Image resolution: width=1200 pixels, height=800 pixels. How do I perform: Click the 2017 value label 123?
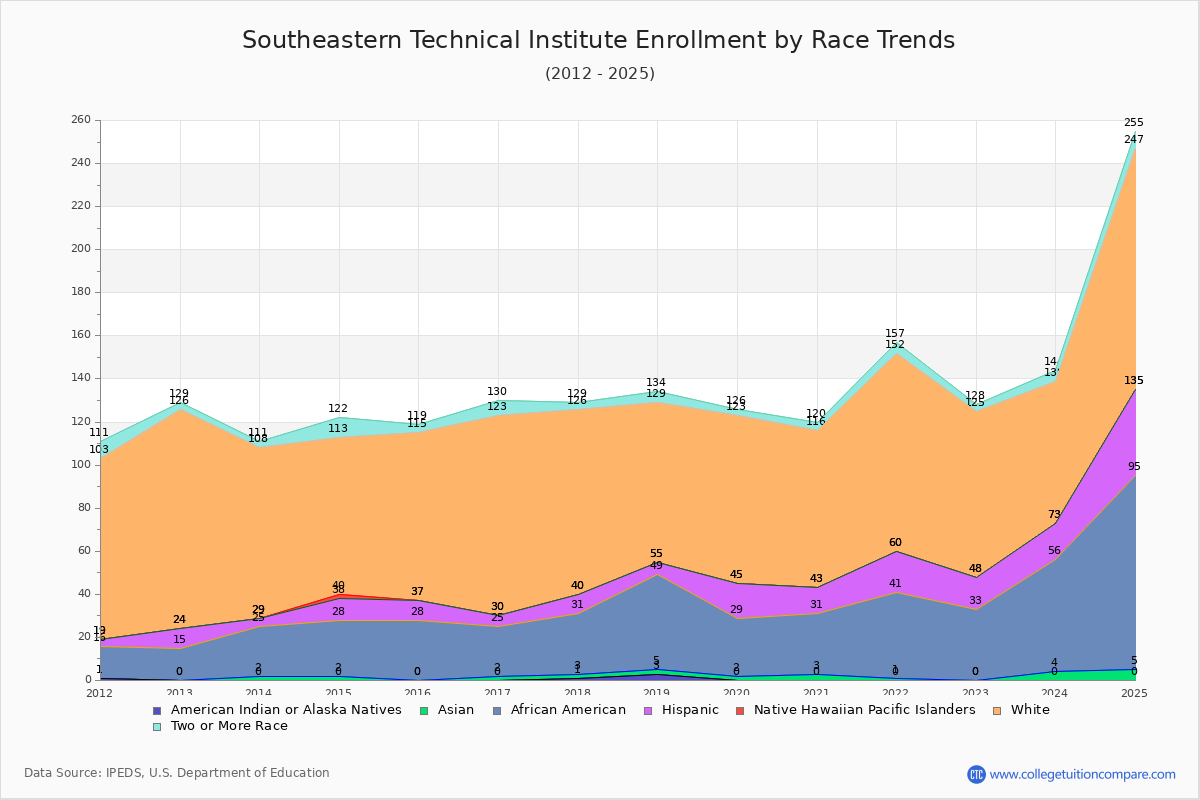[497, 407]
